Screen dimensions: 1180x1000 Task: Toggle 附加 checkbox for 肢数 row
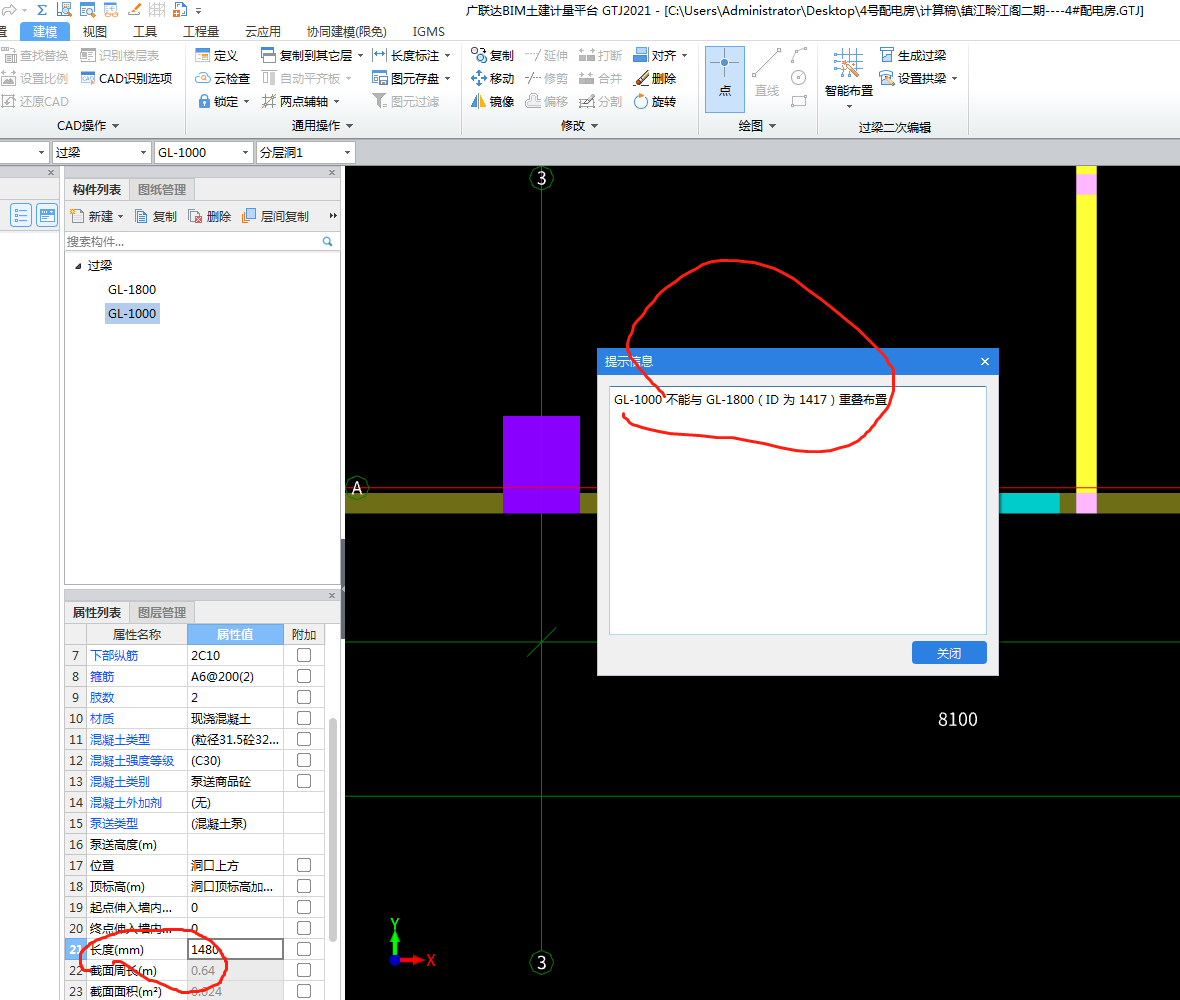click(x=304, y=698)
